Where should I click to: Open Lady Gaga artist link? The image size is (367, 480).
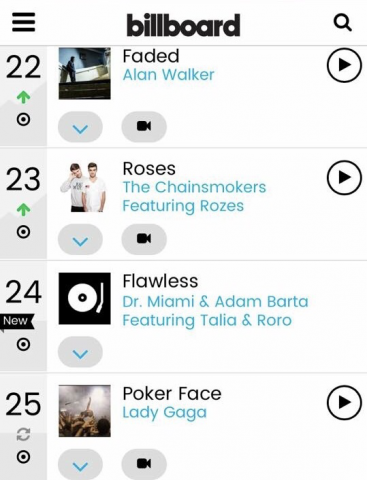click(x=165, y=412)
